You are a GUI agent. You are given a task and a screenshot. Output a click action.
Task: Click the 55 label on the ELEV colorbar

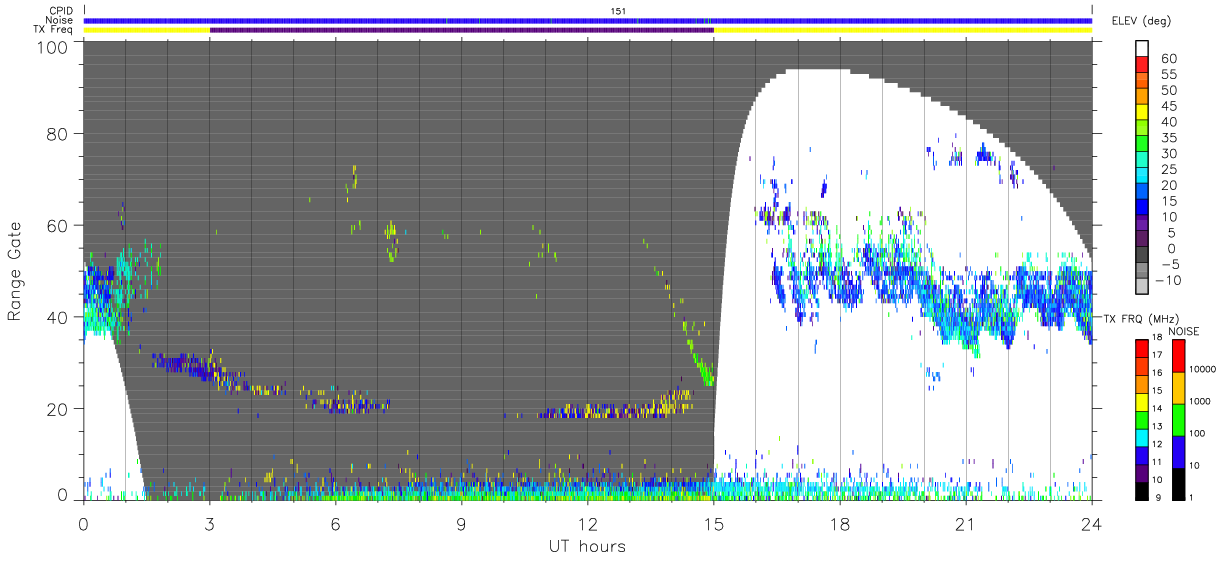coord(1167,74)
